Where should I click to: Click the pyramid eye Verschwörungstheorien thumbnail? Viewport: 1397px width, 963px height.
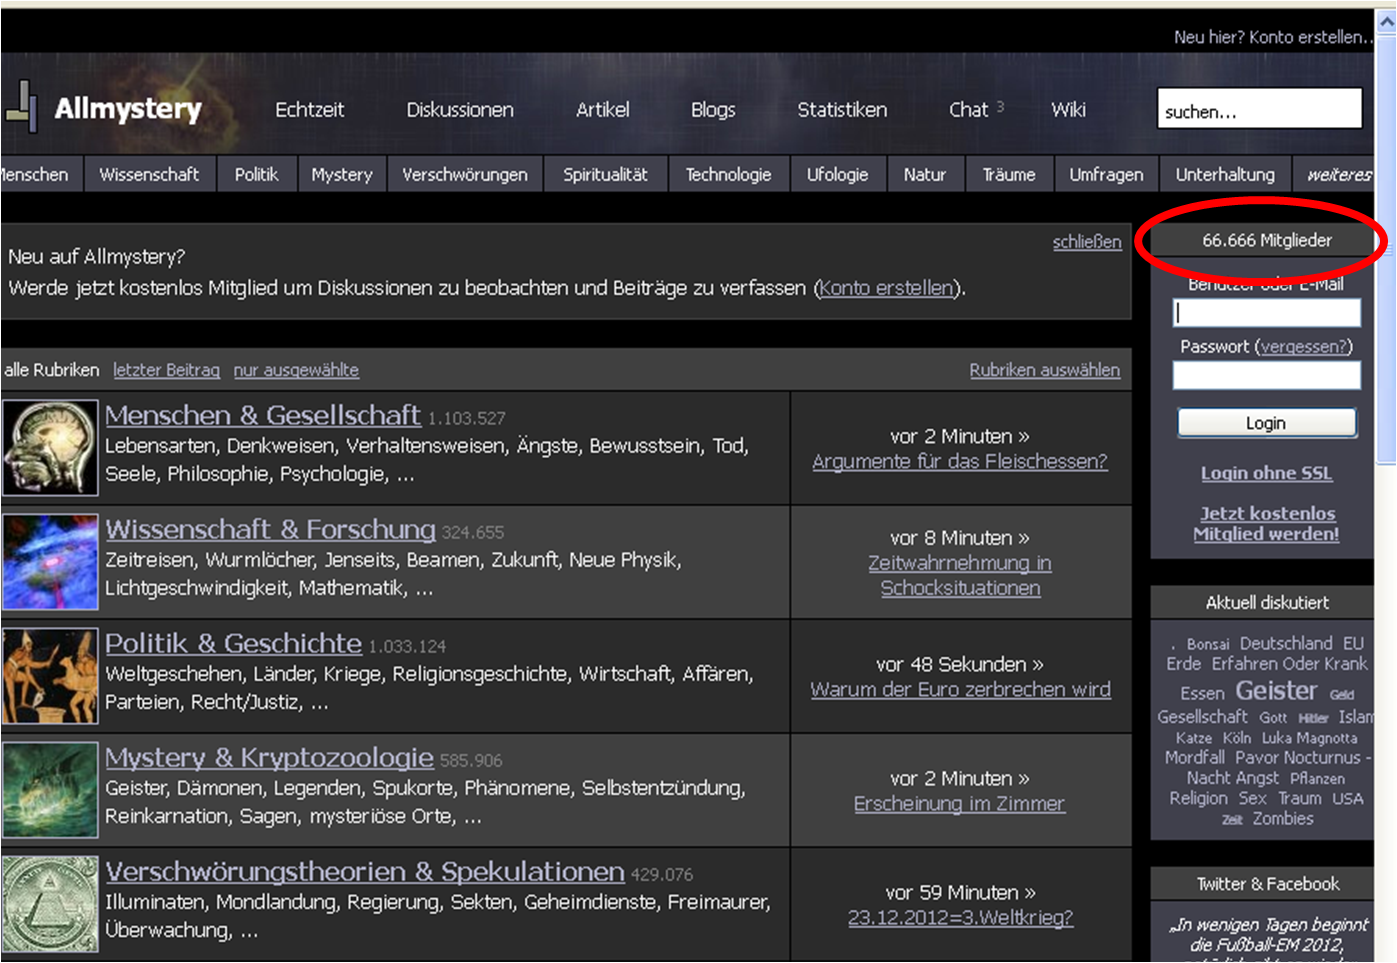click(50, 904)
